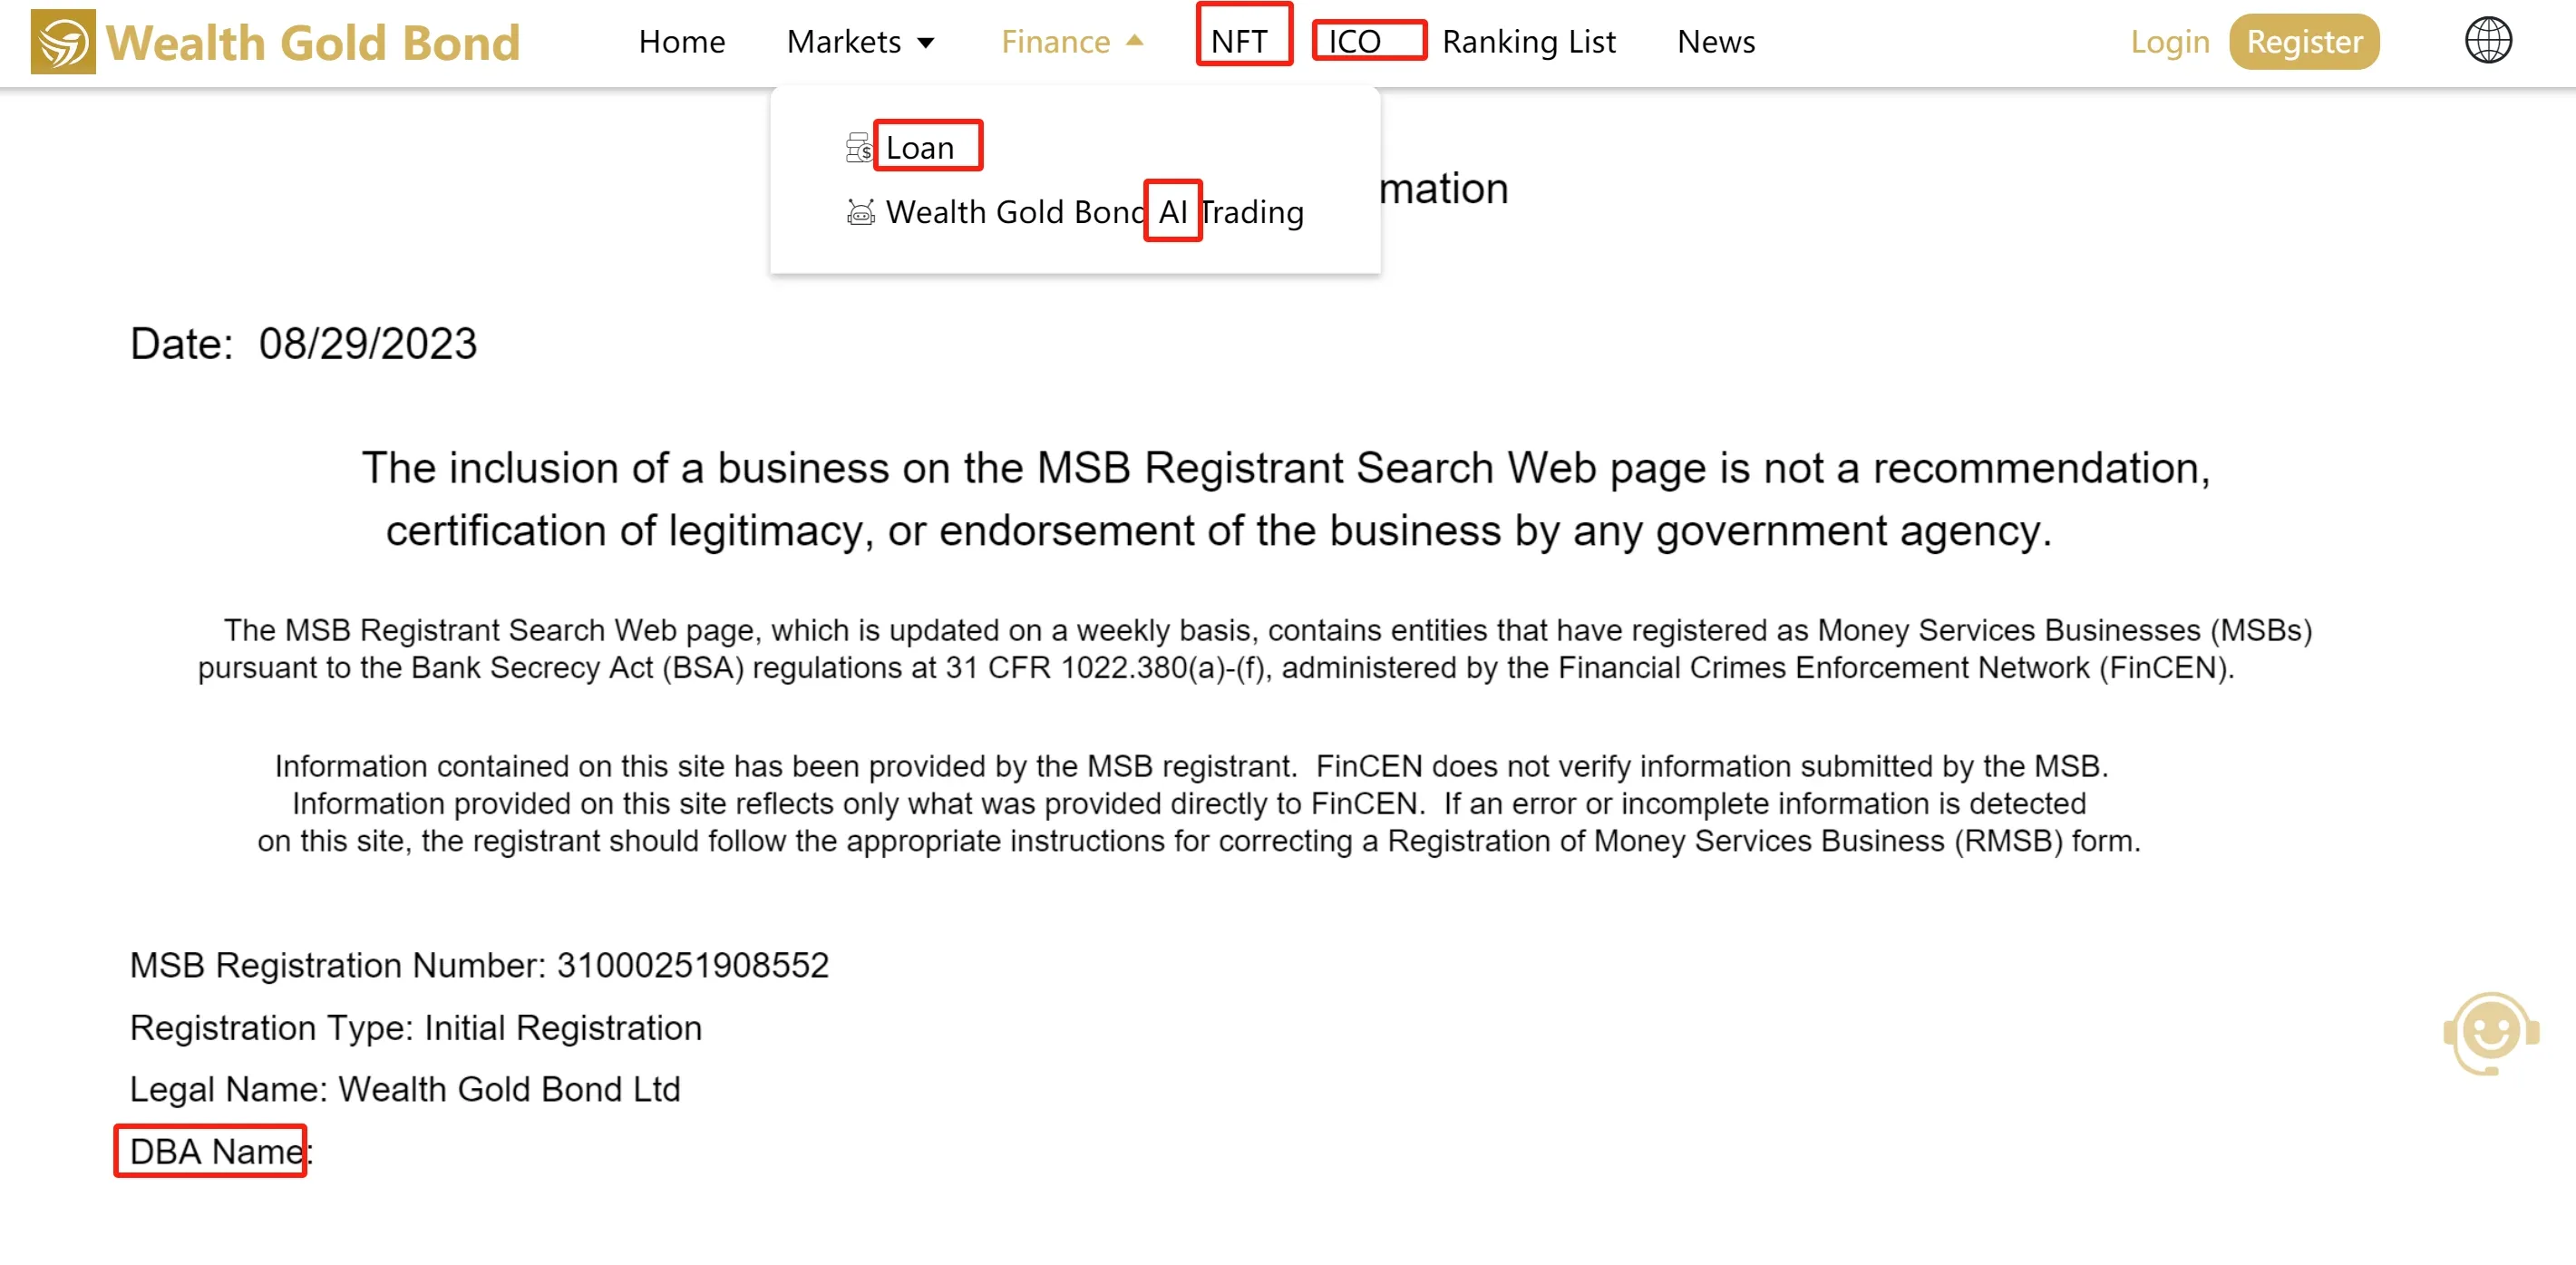Click Registration Type: Initial Registration text

point(416,1028)
